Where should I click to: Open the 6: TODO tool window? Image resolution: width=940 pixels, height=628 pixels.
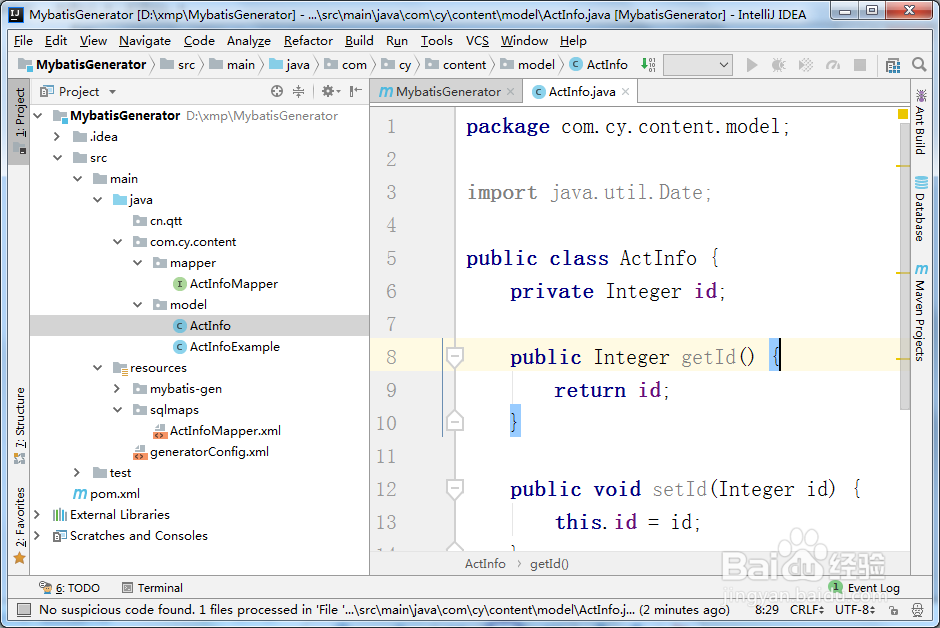coord(70,588)
